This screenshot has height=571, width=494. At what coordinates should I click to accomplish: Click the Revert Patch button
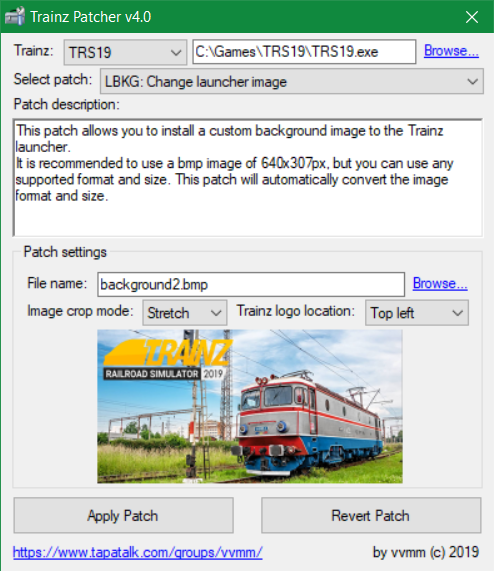[371, 516]
